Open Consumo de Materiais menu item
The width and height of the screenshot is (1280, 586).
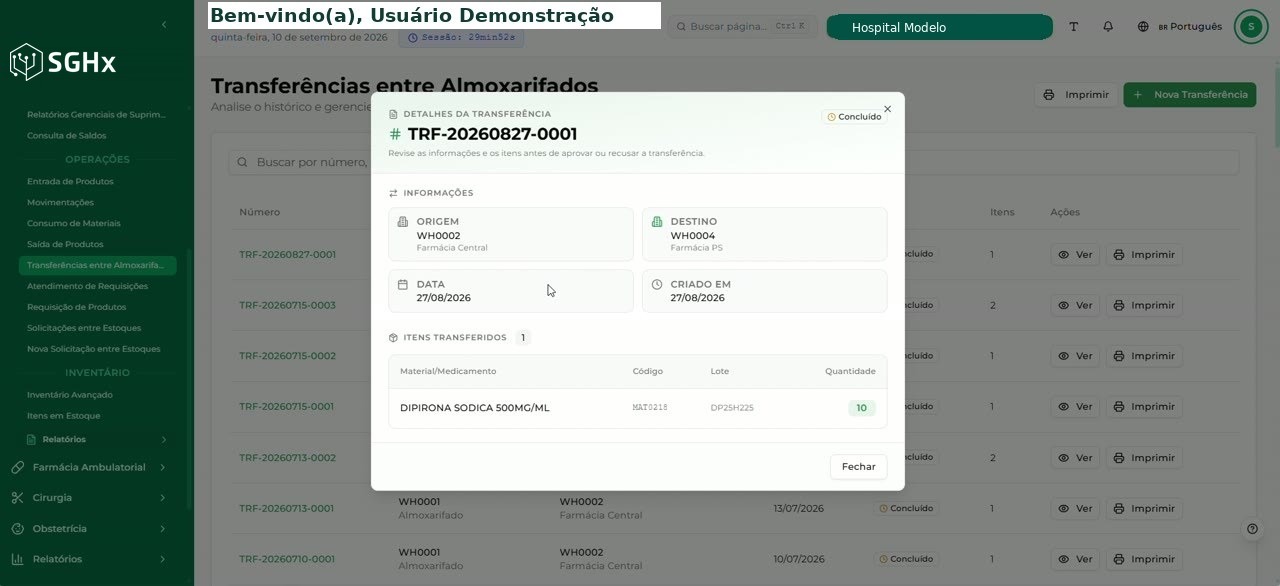coord(74,224)
